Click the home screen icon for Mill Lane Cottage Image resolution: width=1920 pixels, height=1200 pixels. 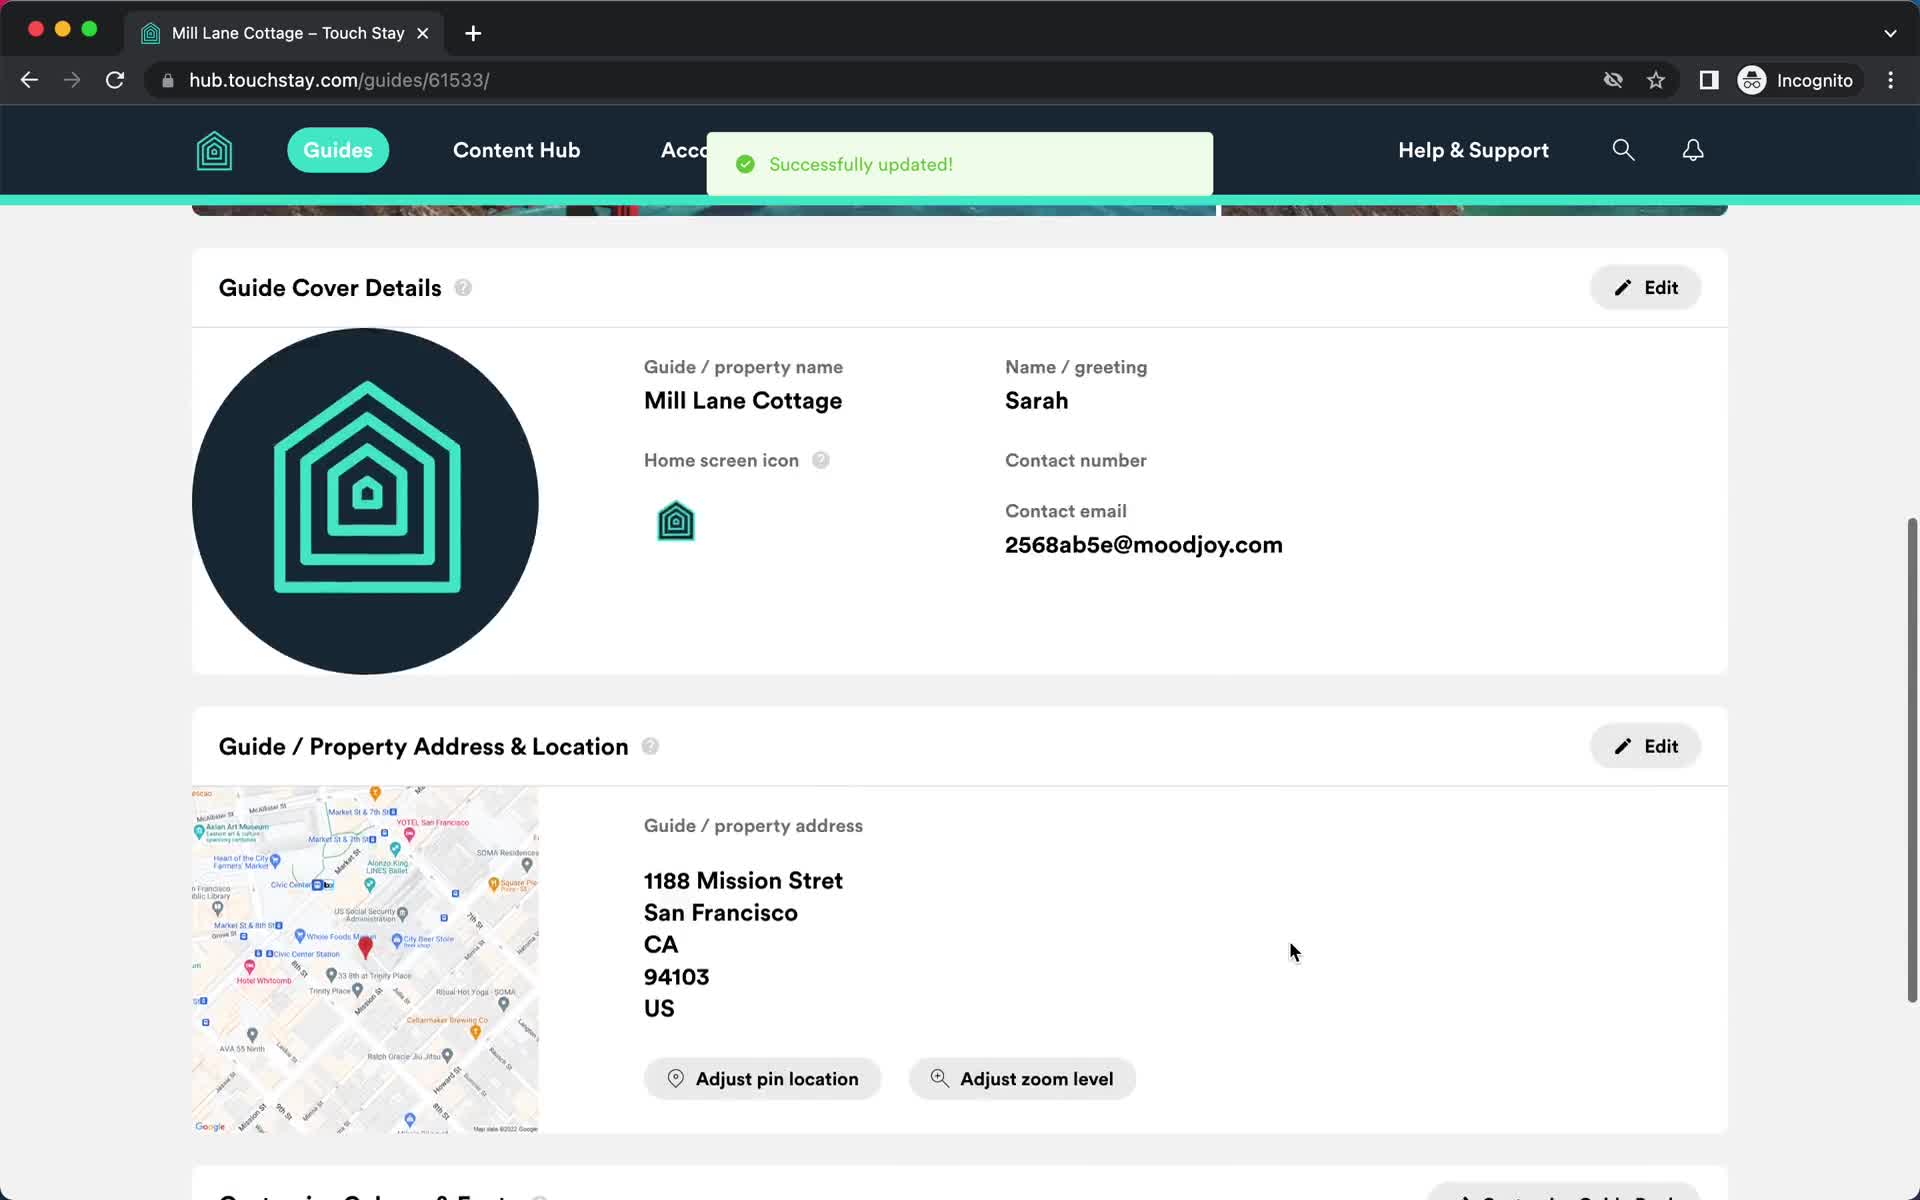click(675, 521)
